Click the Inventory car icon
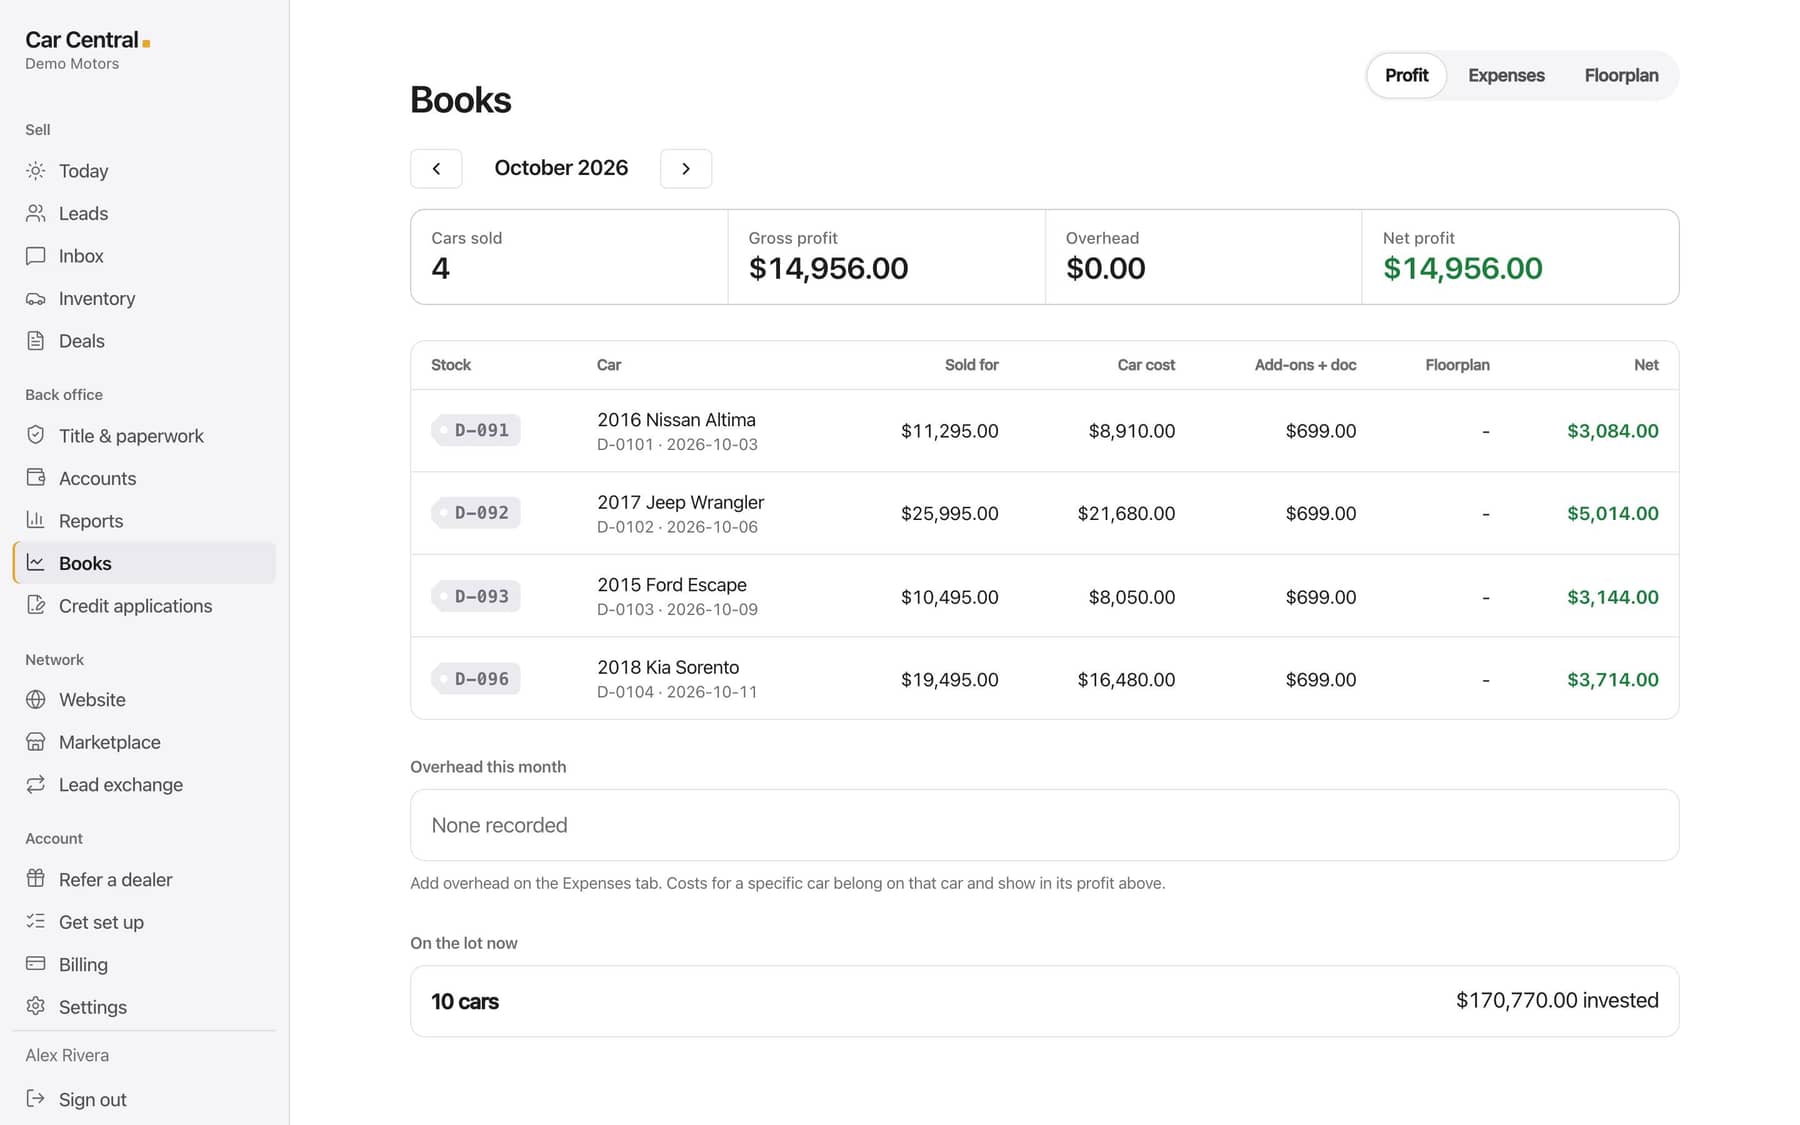The height and width of the screenshot is (1125, 1800). tap(36, 298)
